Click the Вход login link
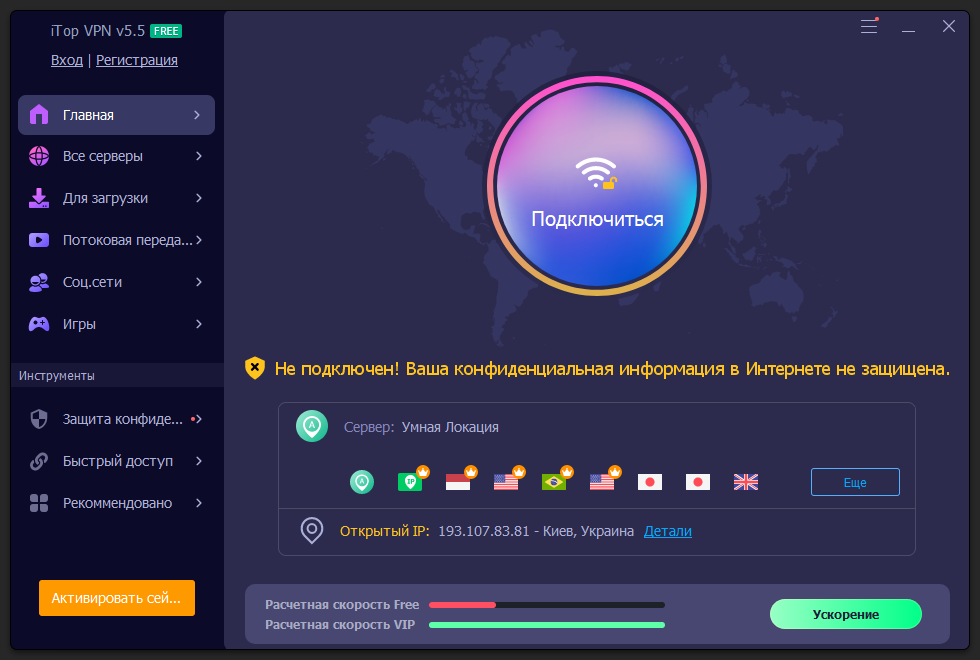 67,60
